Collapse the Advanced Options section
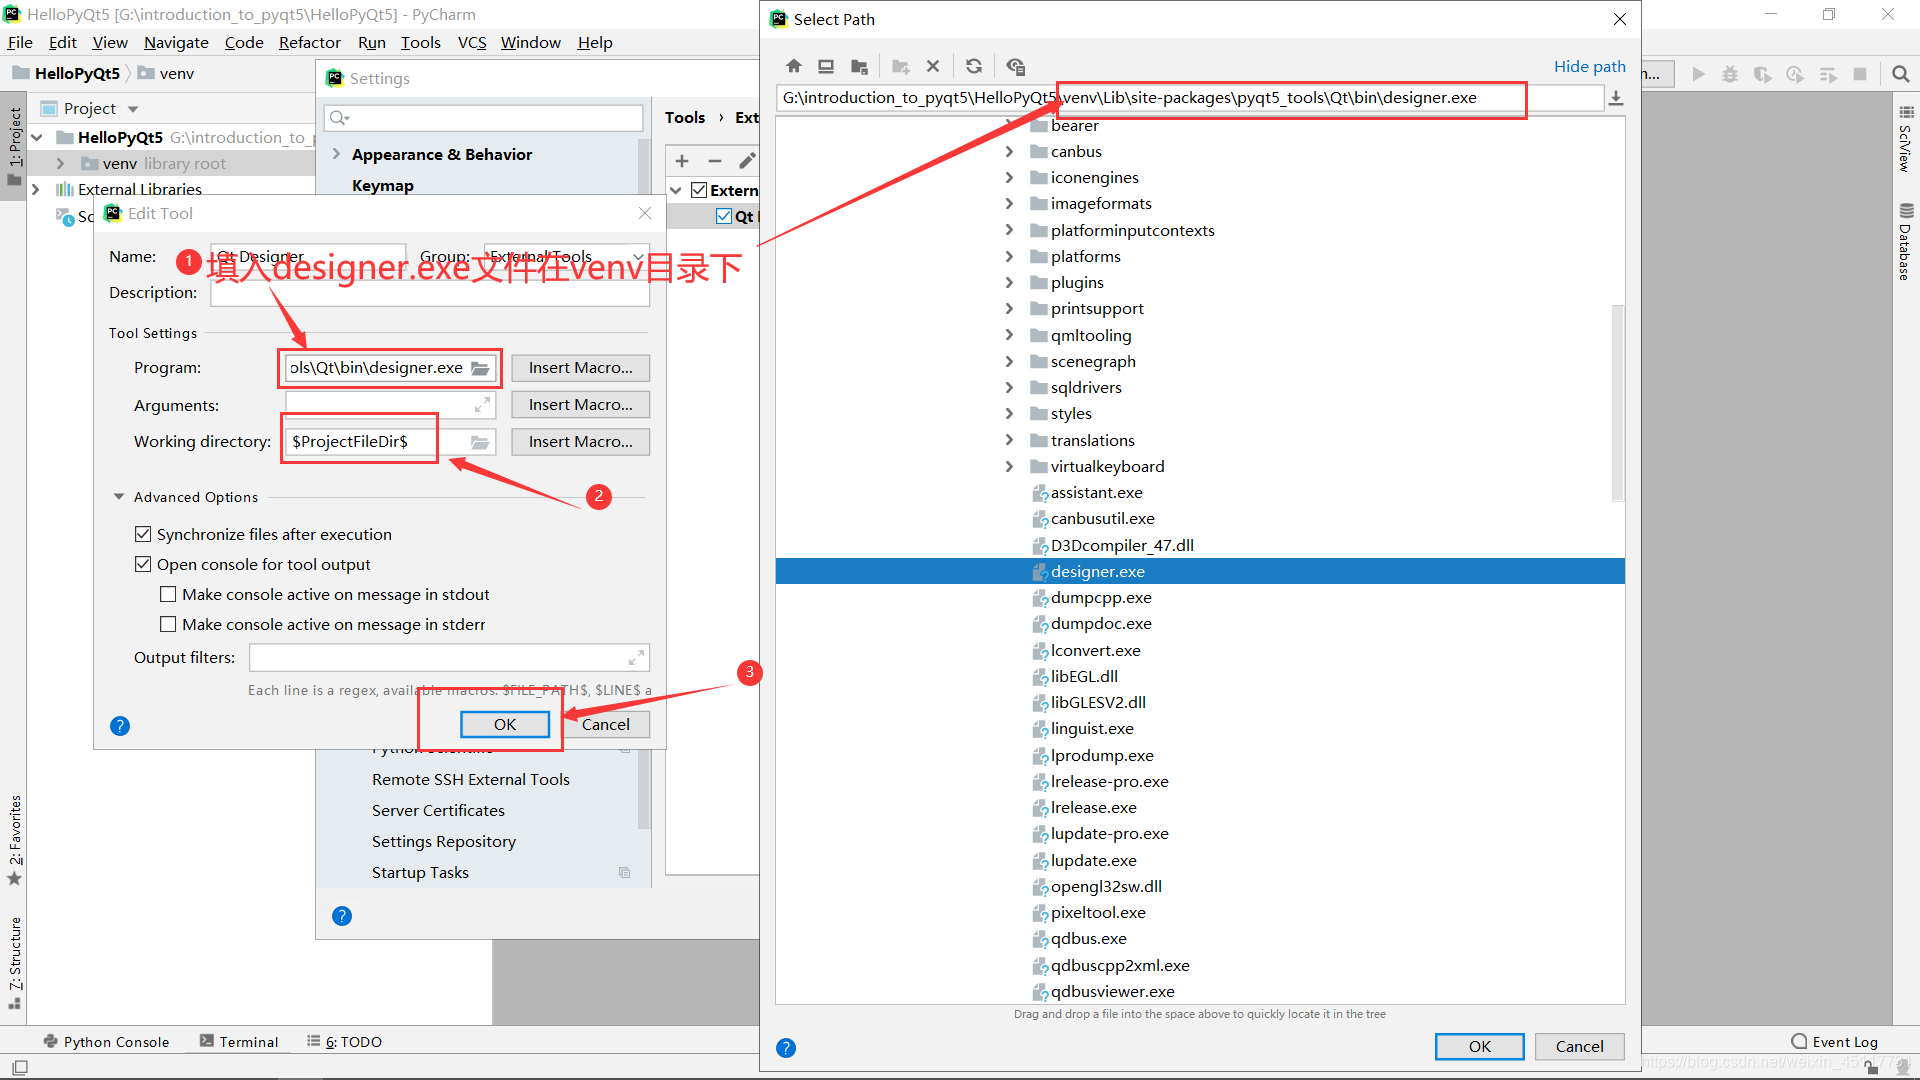 click(119, 497)
